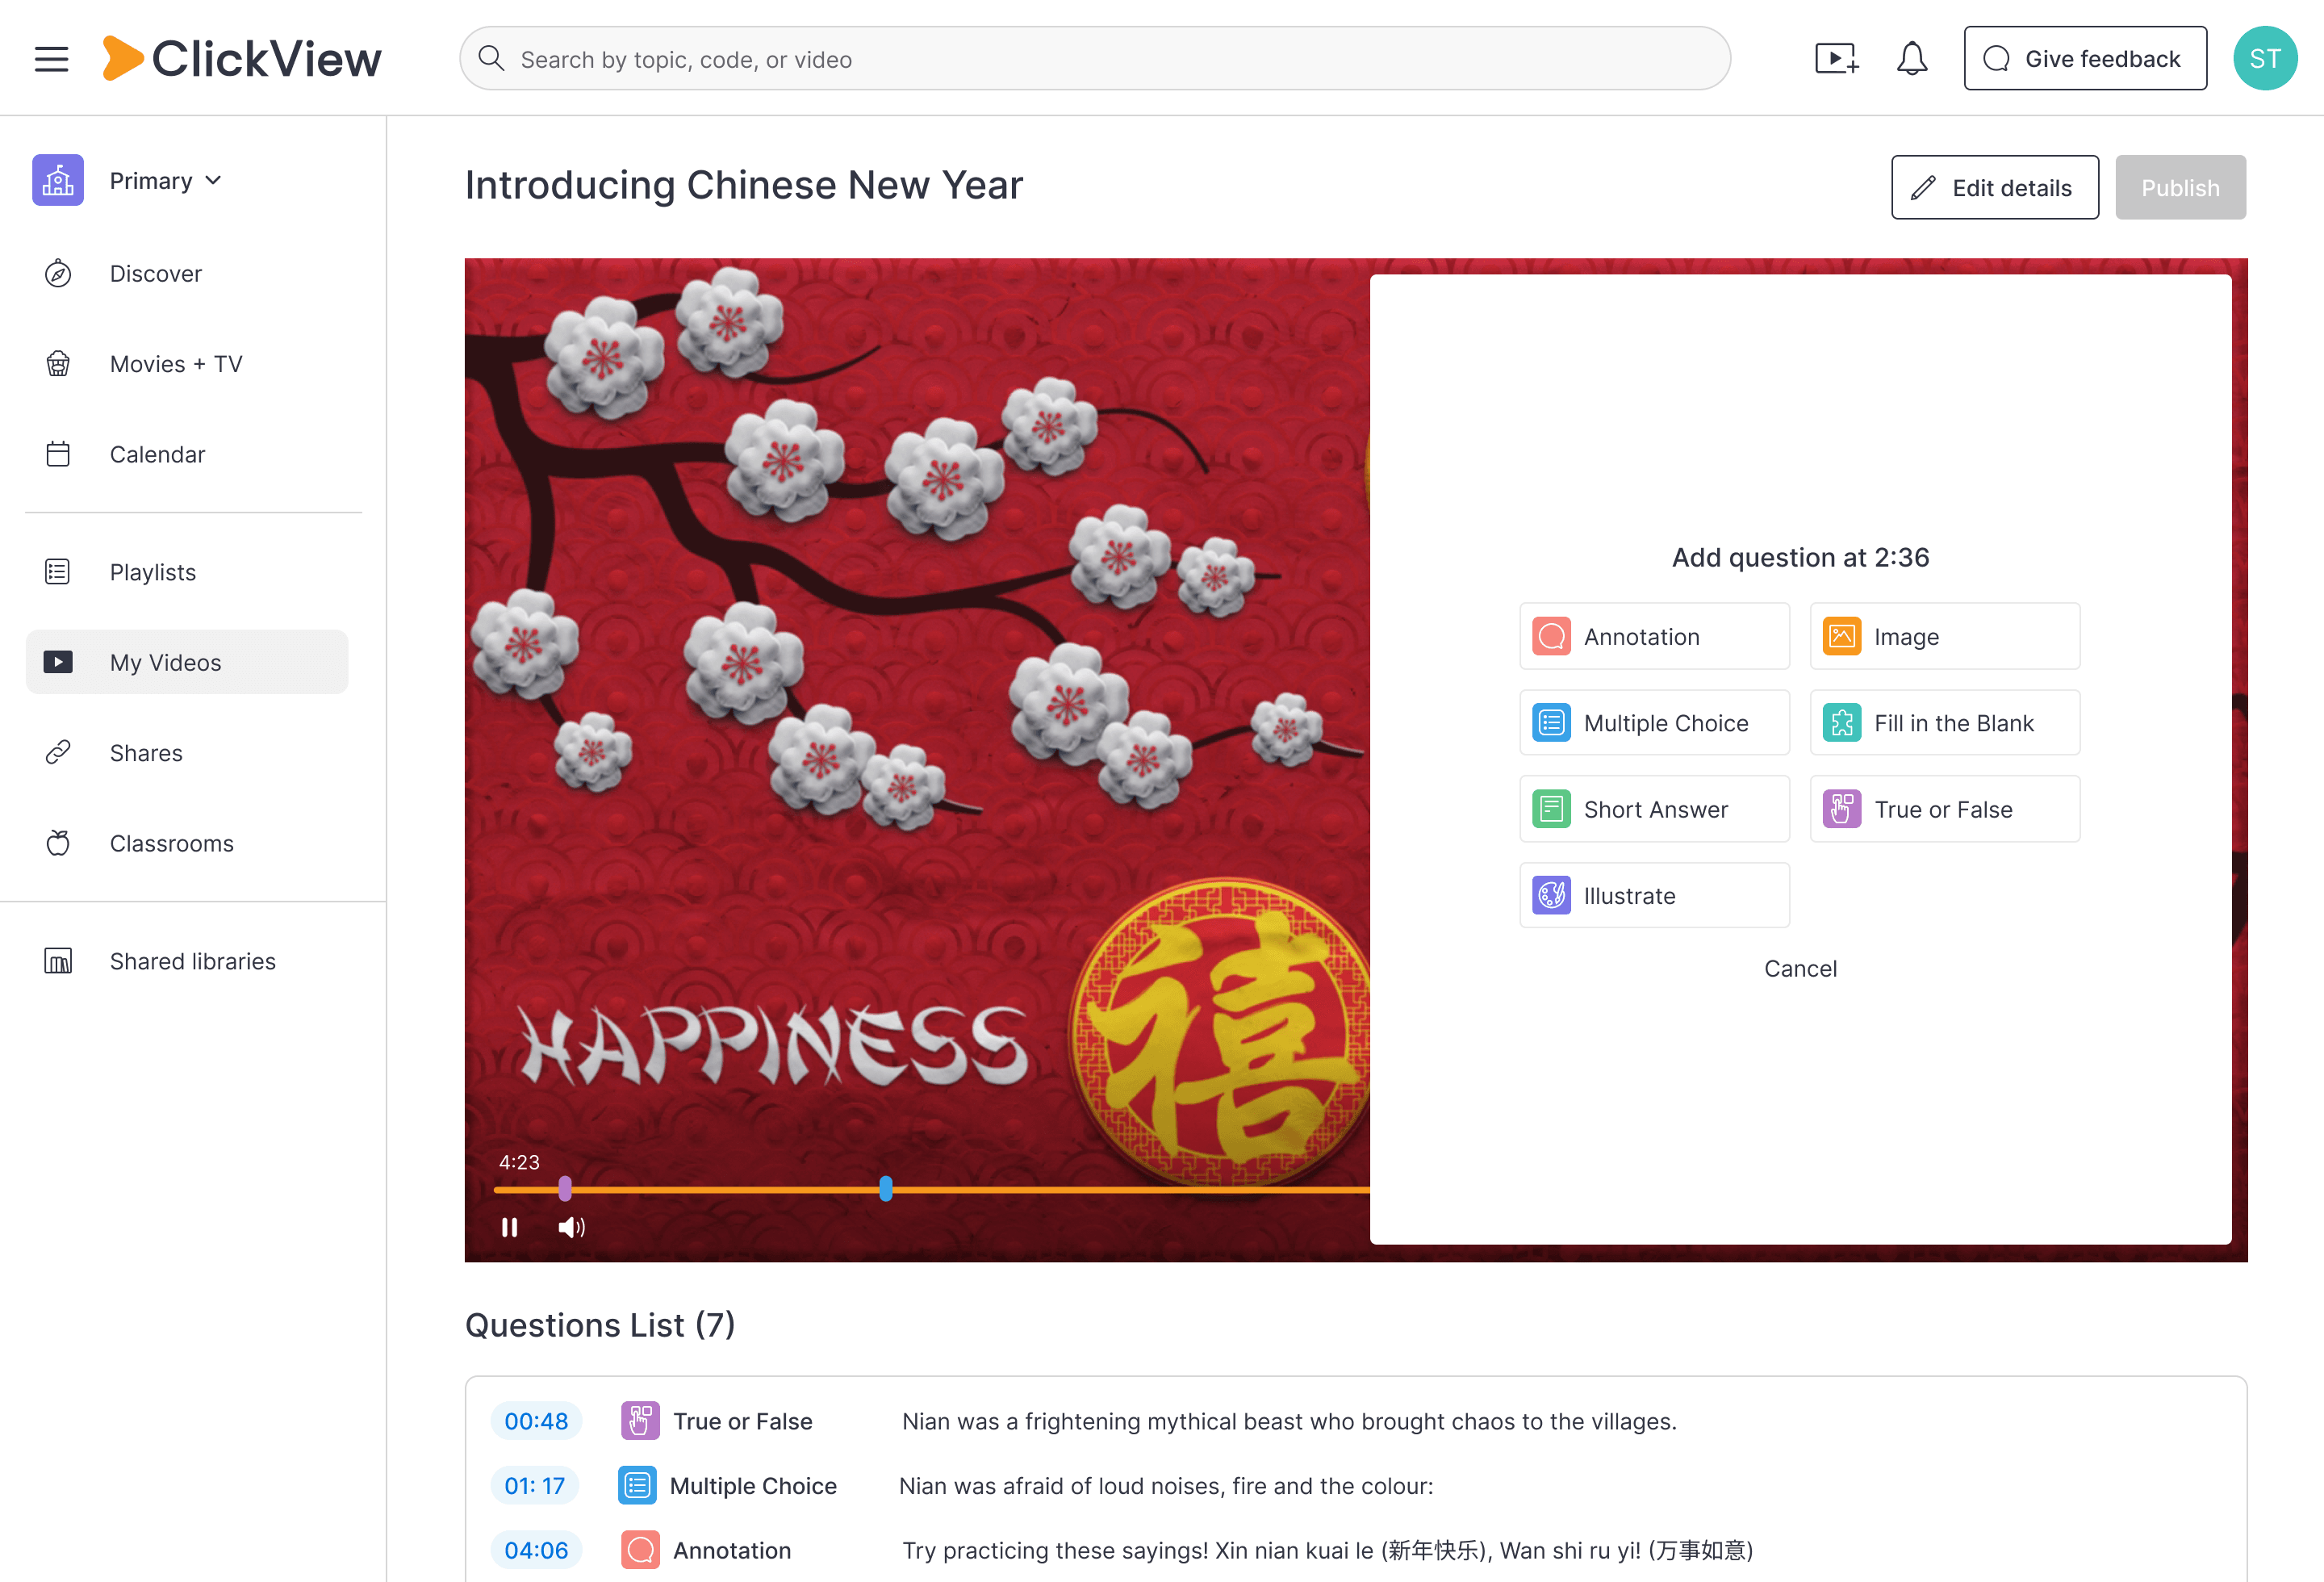Click the Primary school icon
Viewport: 2324px width, 1582px height.
57,181
